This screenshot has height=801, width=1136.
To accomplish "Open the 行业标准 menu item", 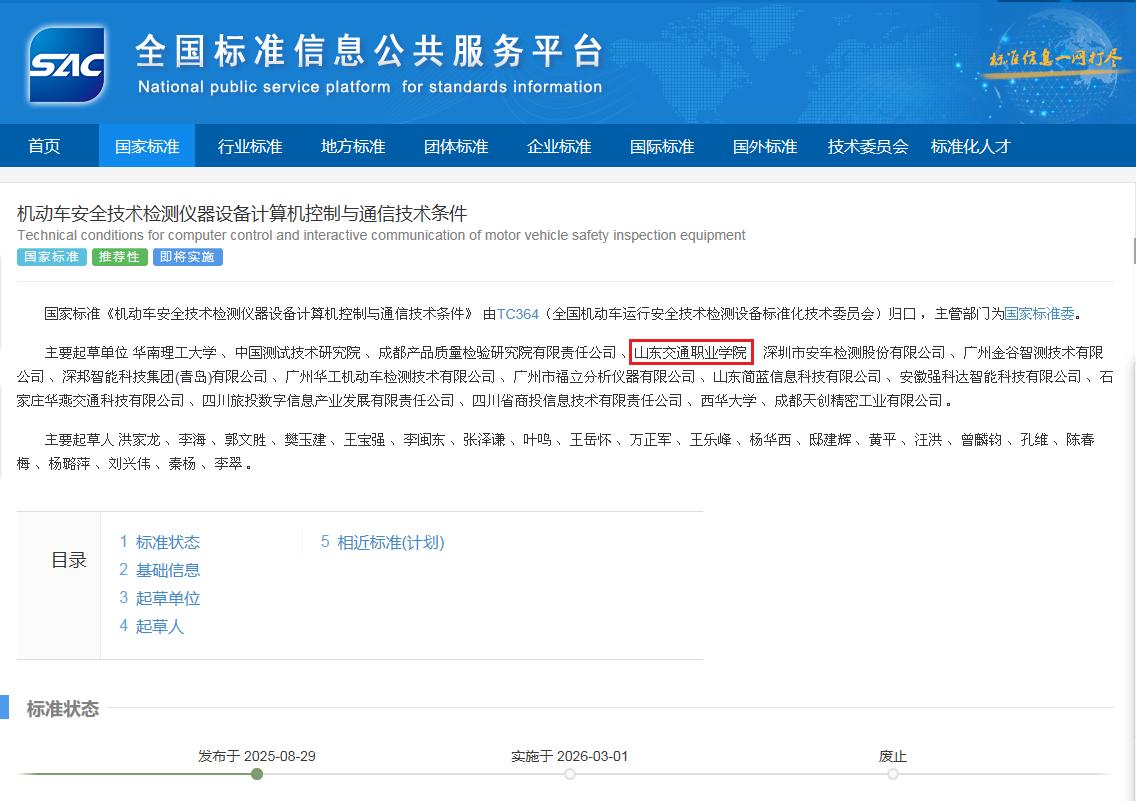I will (x=250, y=146).
